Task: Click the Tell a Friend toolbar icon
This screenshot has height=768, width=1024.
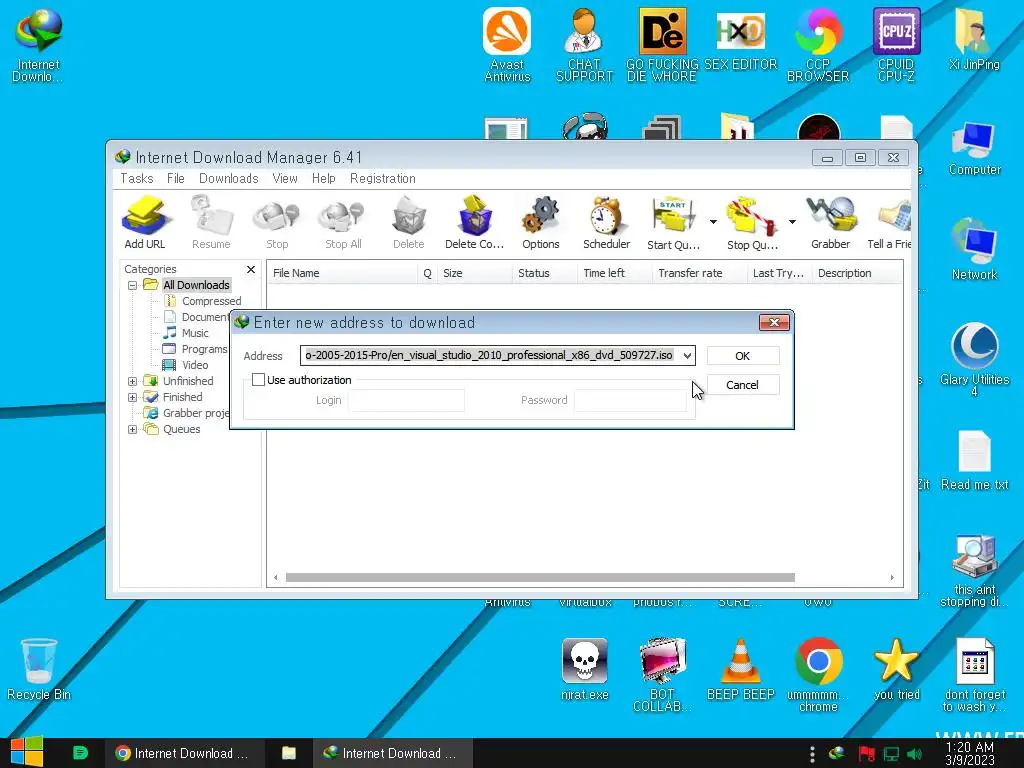Action: 889,222
